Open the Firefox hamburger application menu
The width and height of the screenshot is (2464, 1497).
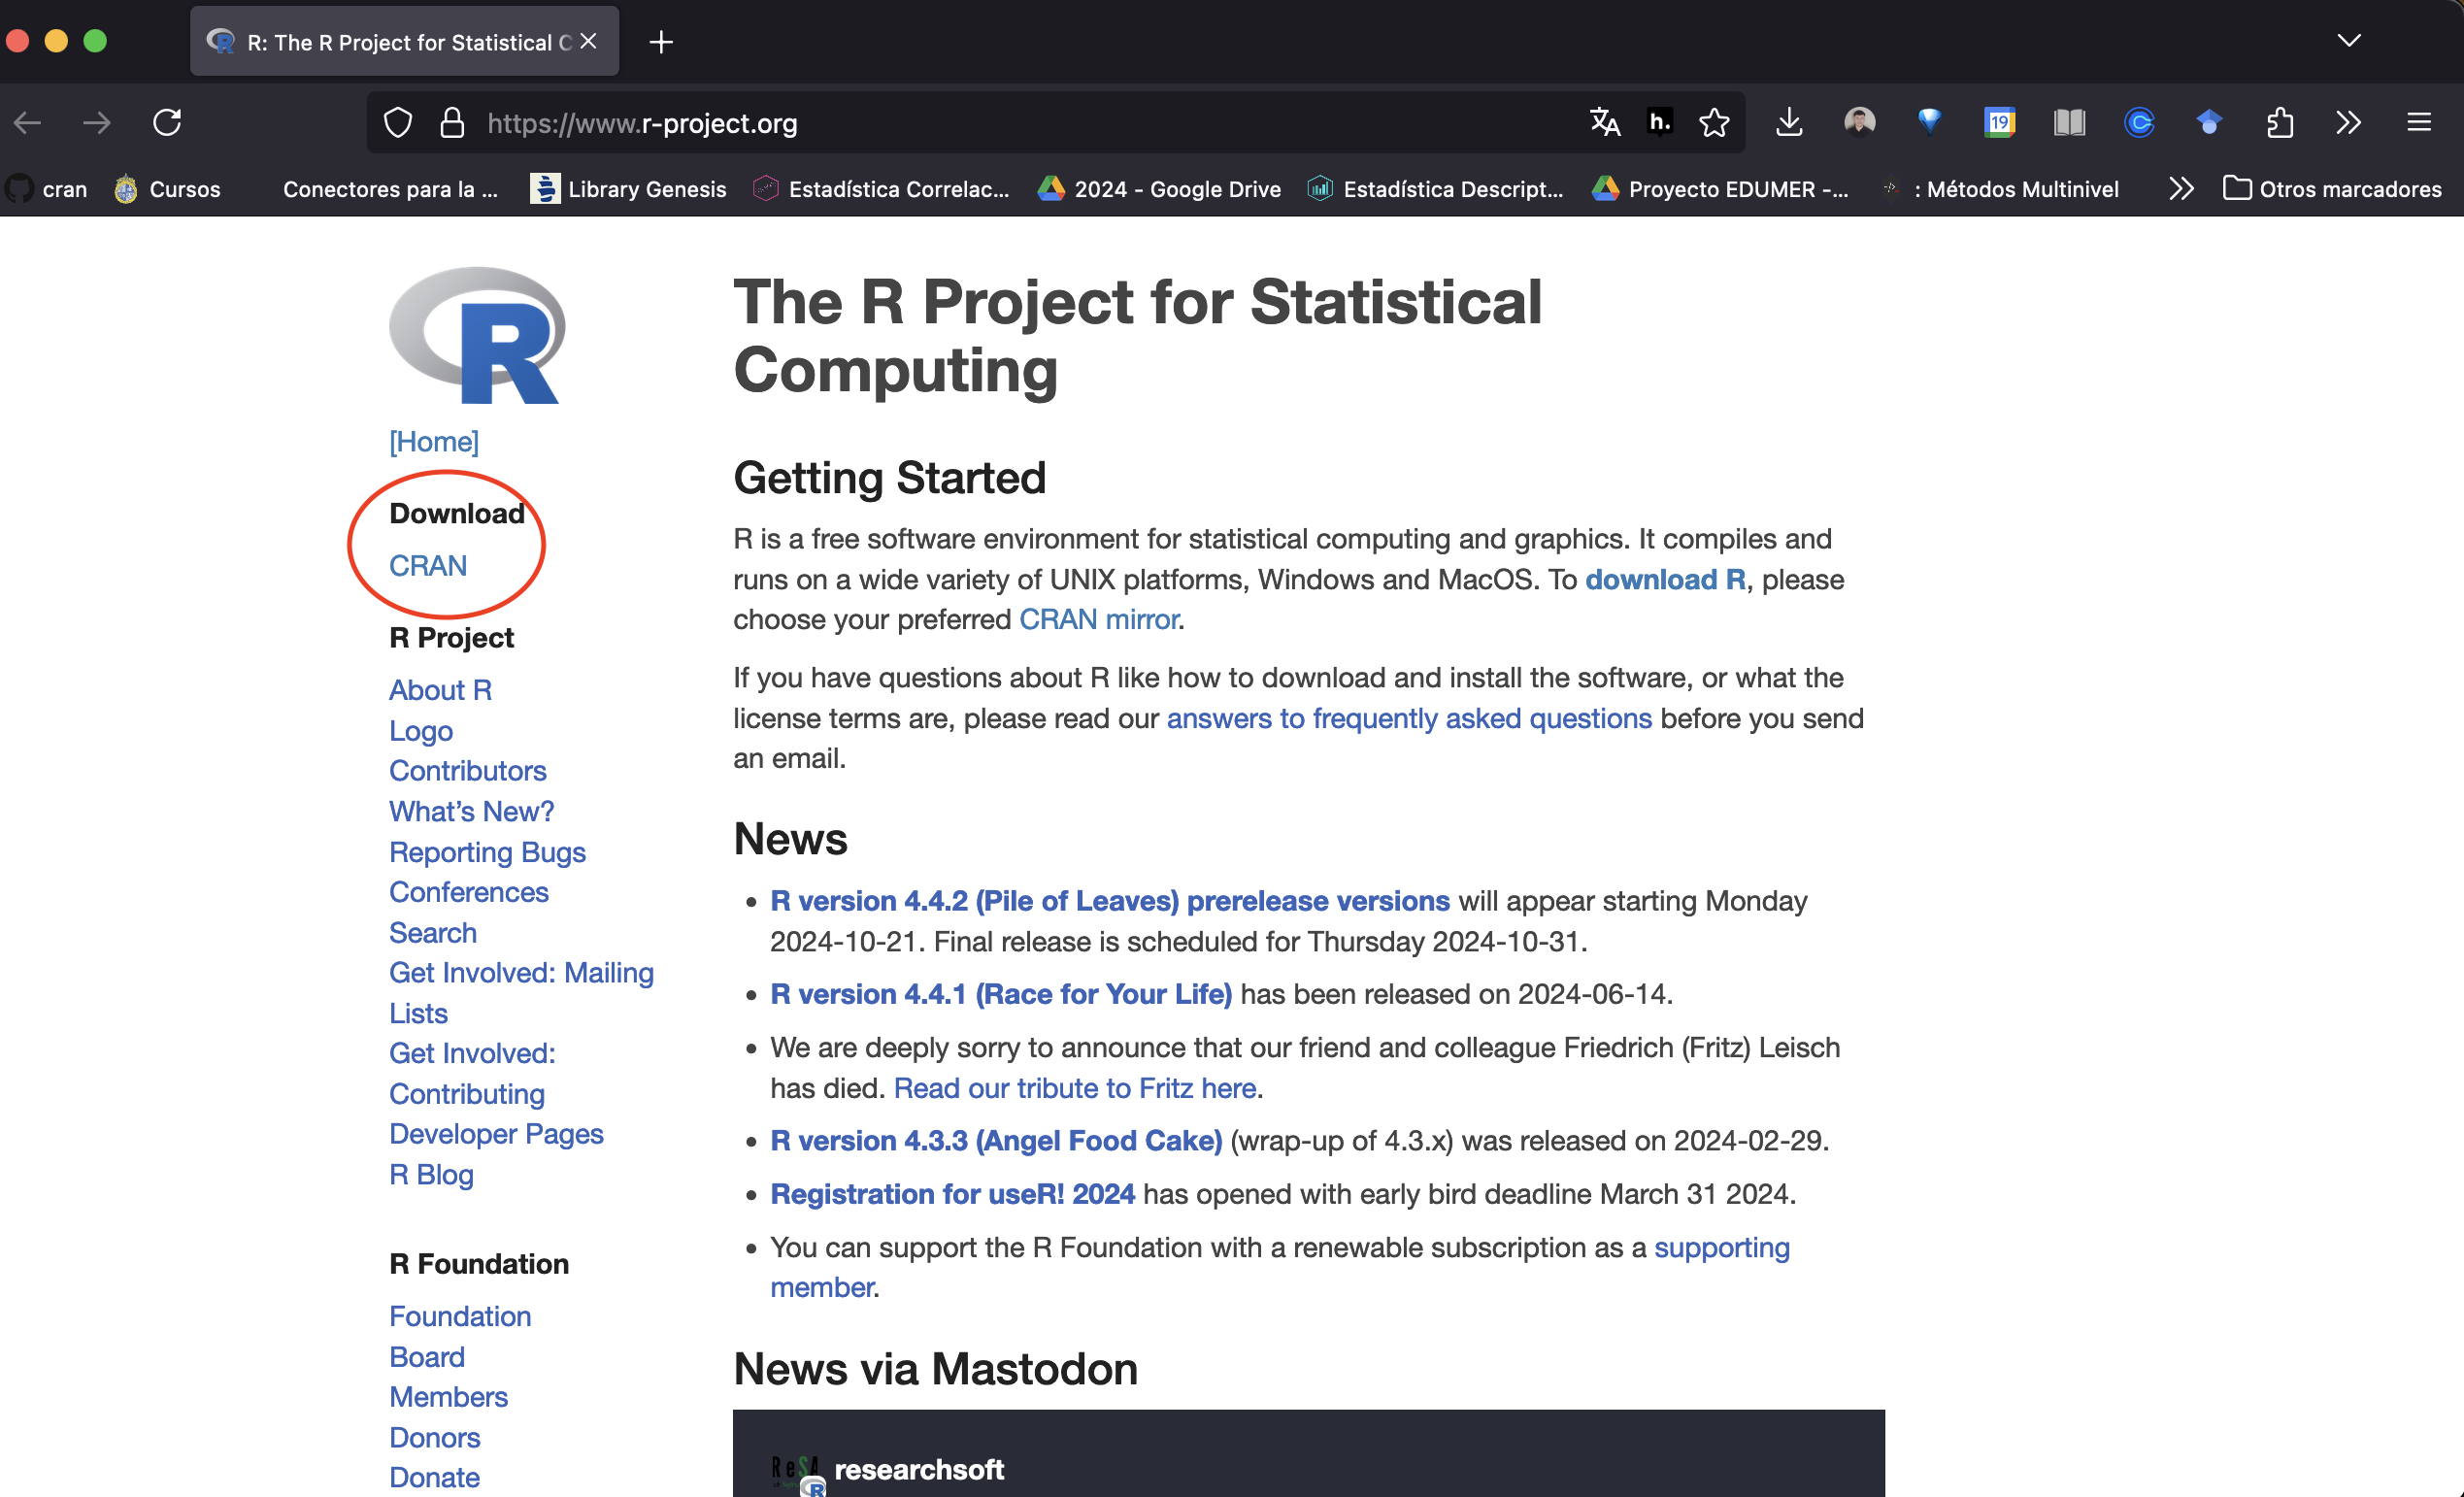click(x=2419, y=123)
